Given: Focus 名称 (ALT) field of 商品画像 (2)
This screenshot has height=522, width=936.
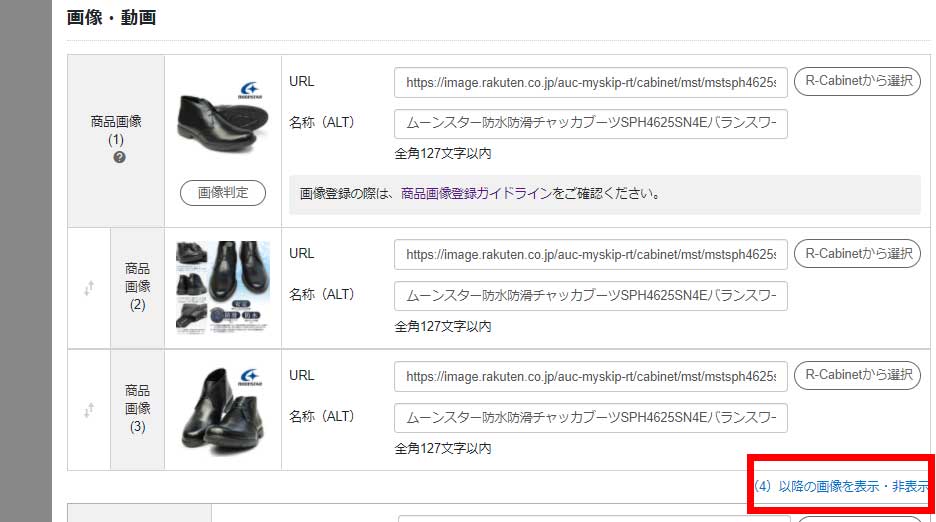Looking at the screenshot, I should pos(590,296).
